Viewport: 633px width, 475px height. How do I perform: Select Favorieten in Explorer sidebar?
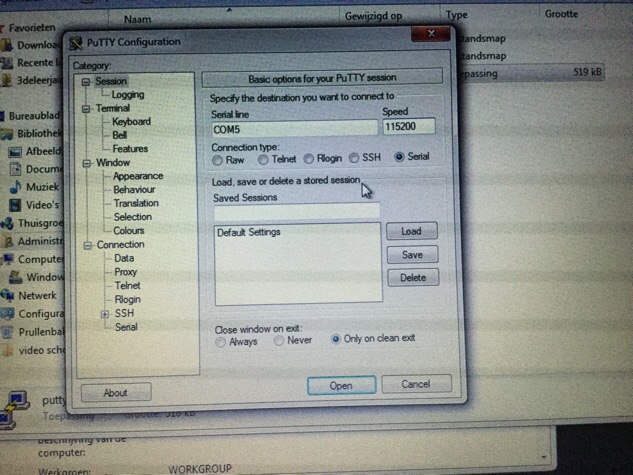point(32,28)
